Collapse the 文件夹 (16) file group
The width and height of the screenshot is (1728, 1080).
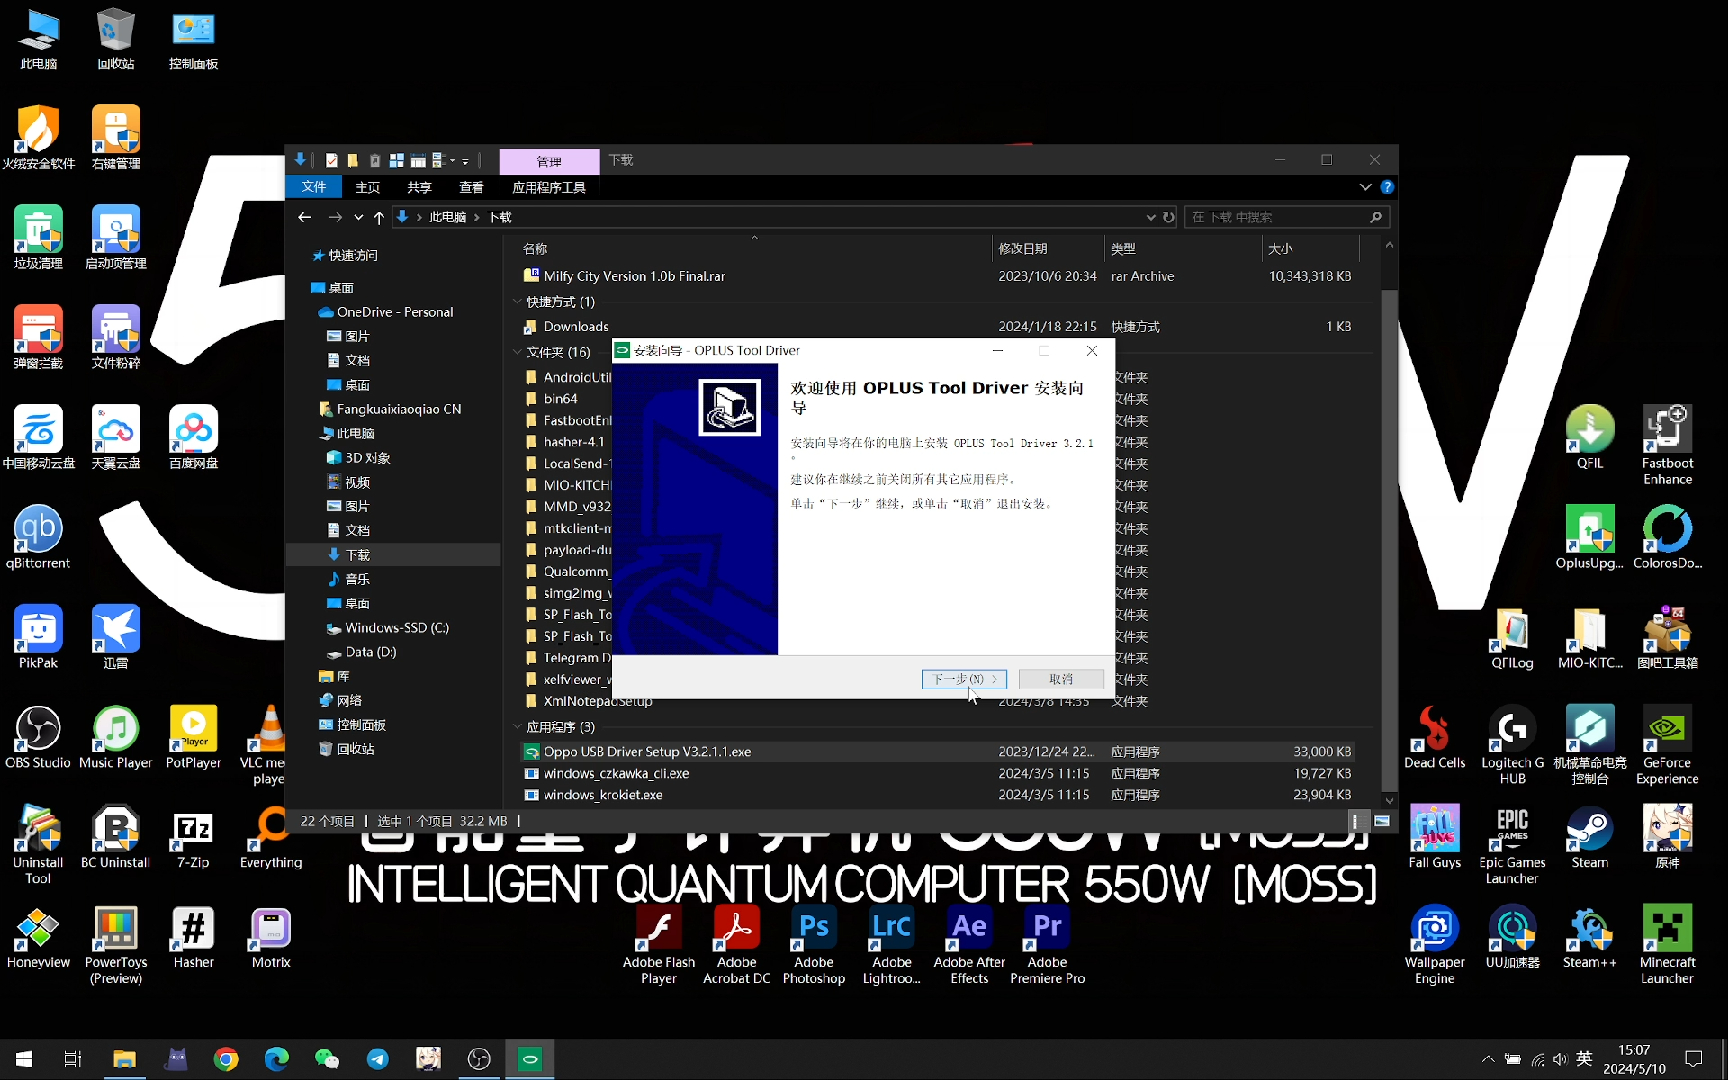click(517, 352)
